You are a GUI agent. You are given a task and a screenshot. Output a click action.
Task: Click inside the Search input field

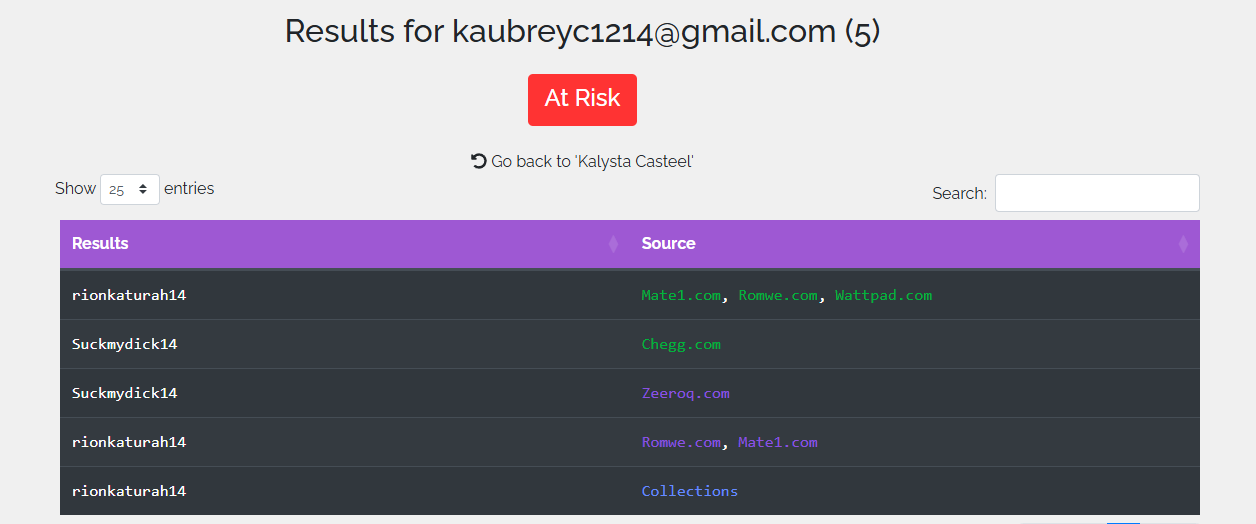[x=1097, y=193]
